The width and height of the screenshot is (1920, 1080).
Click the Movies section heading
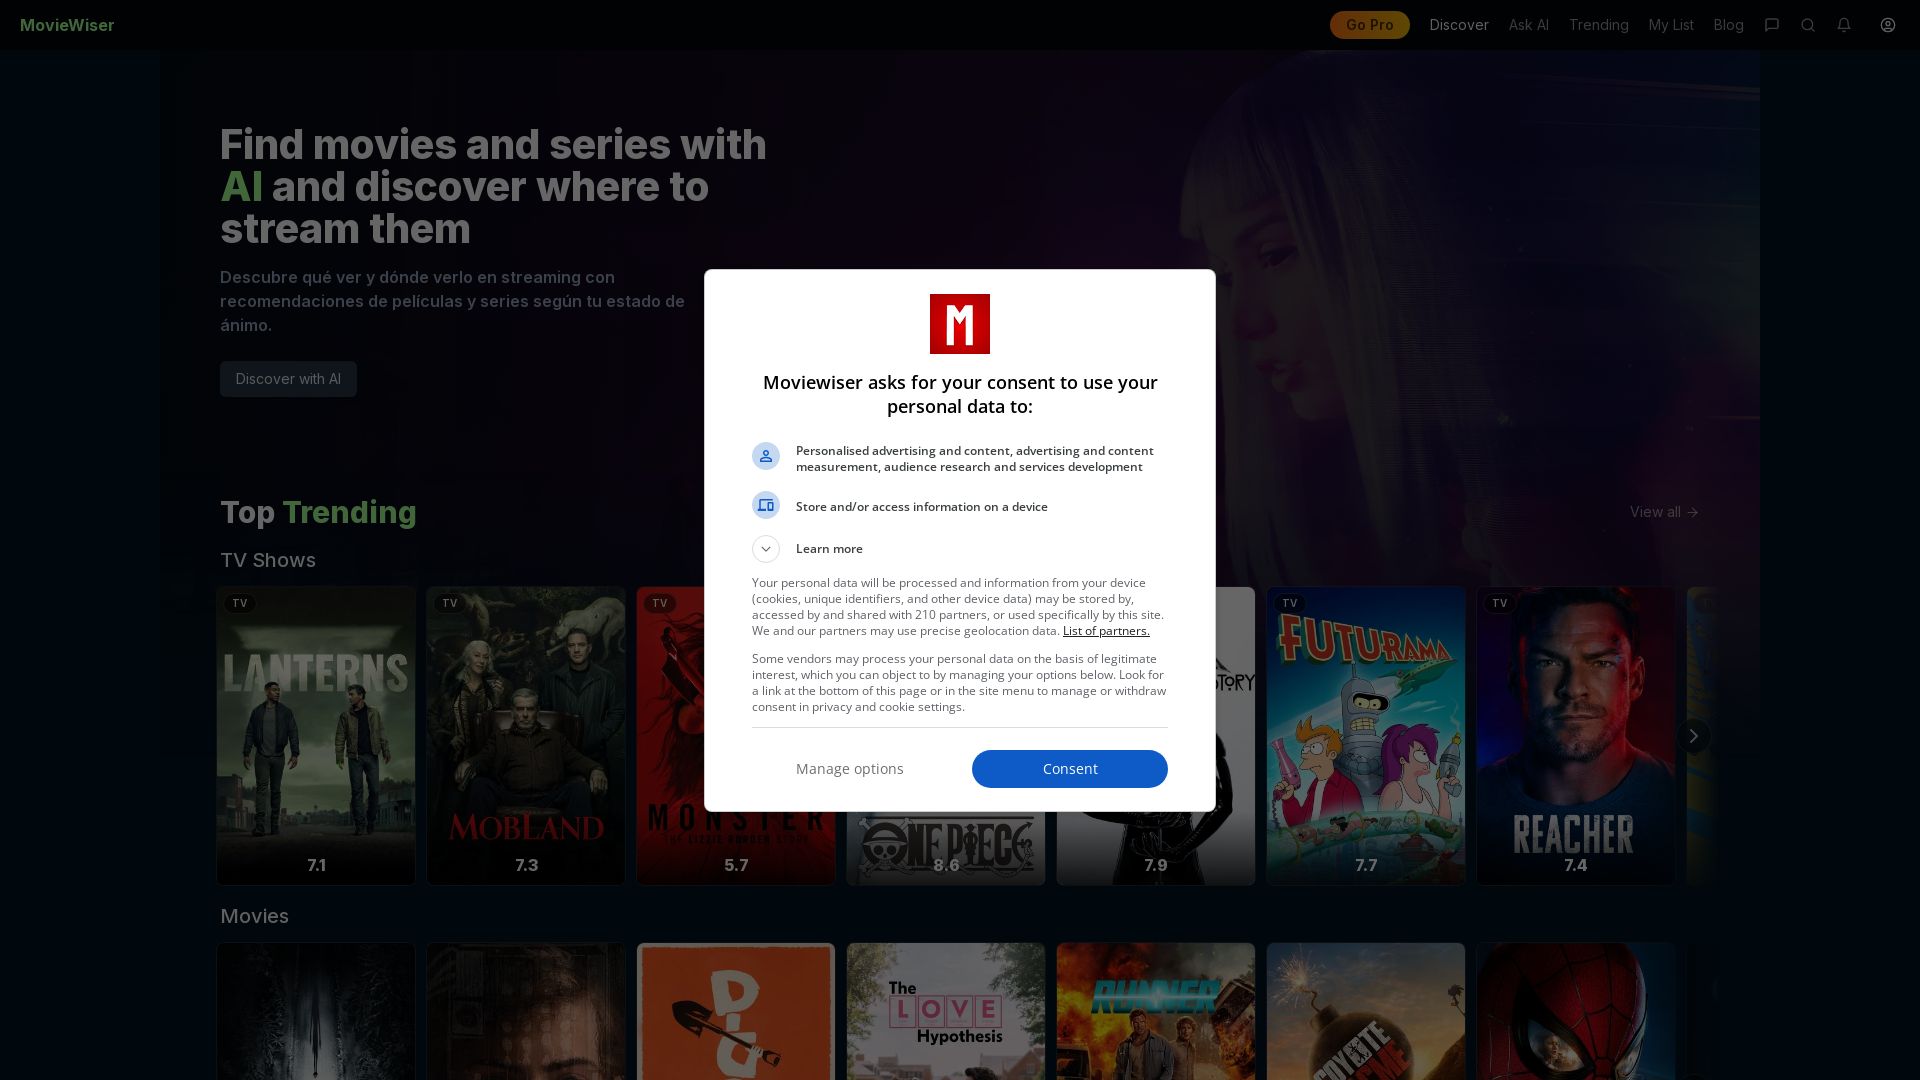click(x=254, y=916)
